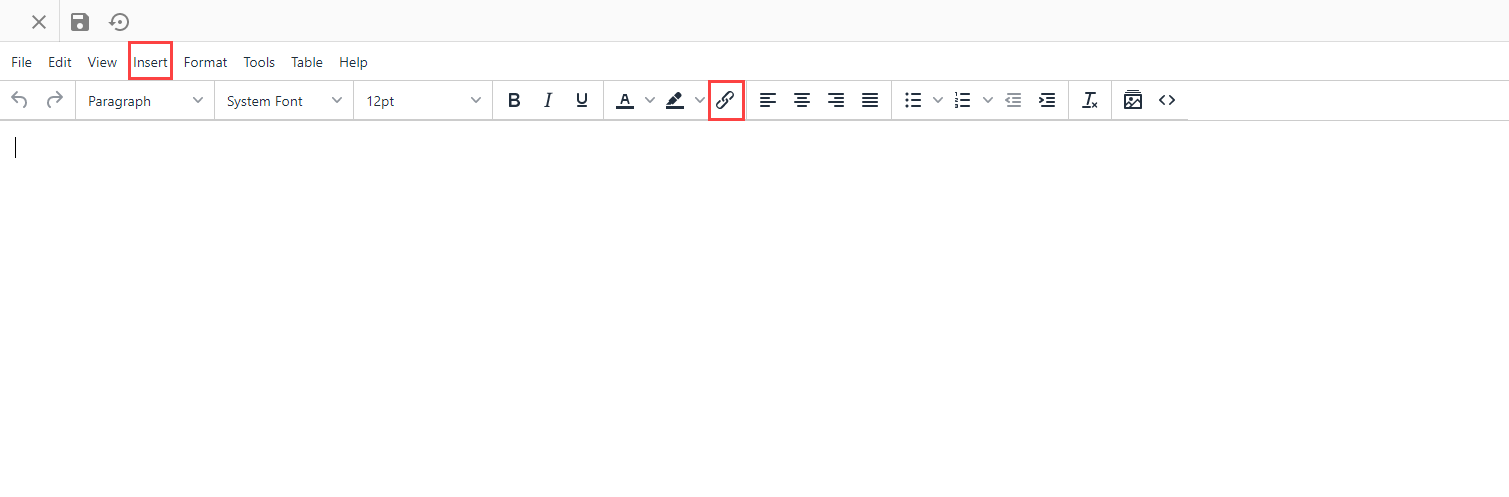Toggle underline formatting
Viewport: 1509px width, 497px height.
pos(582,100)
